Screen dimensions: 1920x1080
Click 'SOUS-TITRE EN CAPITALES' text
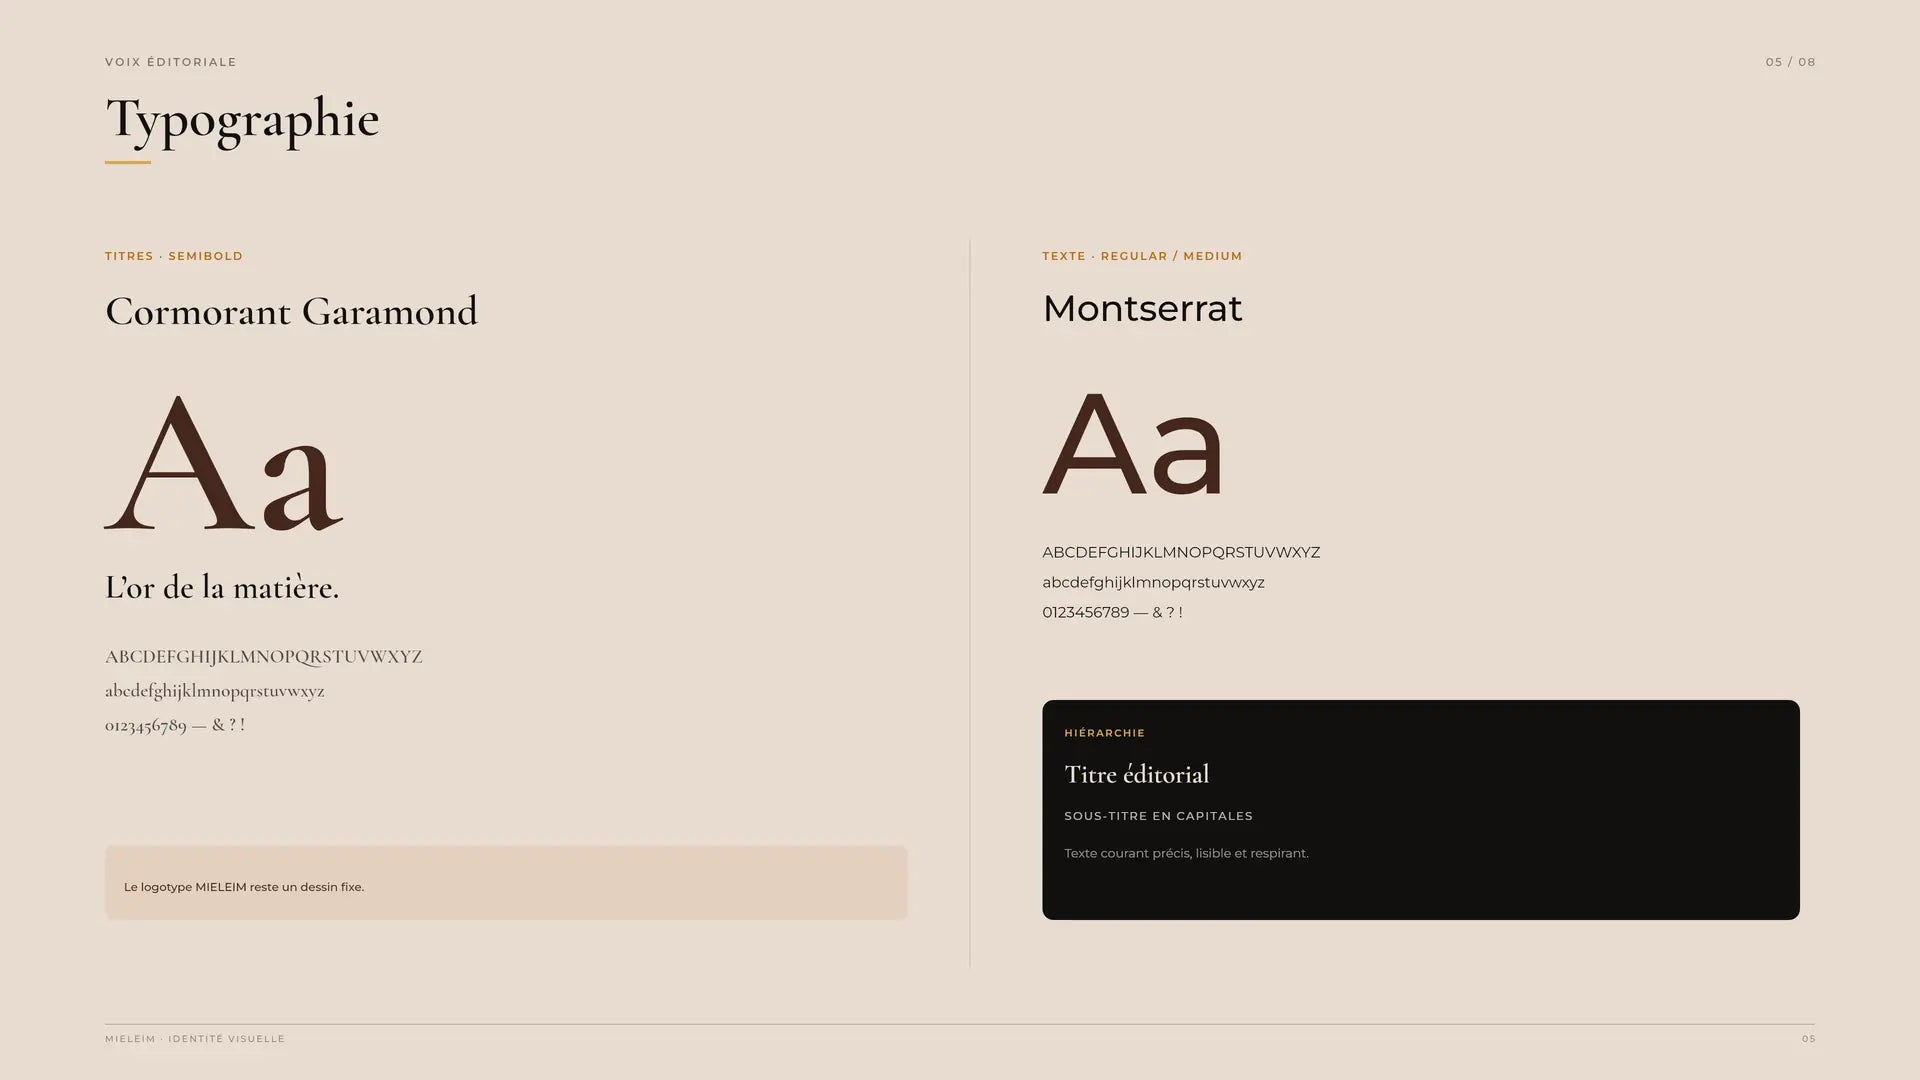pyautogui.click(x=1158, y=816)
